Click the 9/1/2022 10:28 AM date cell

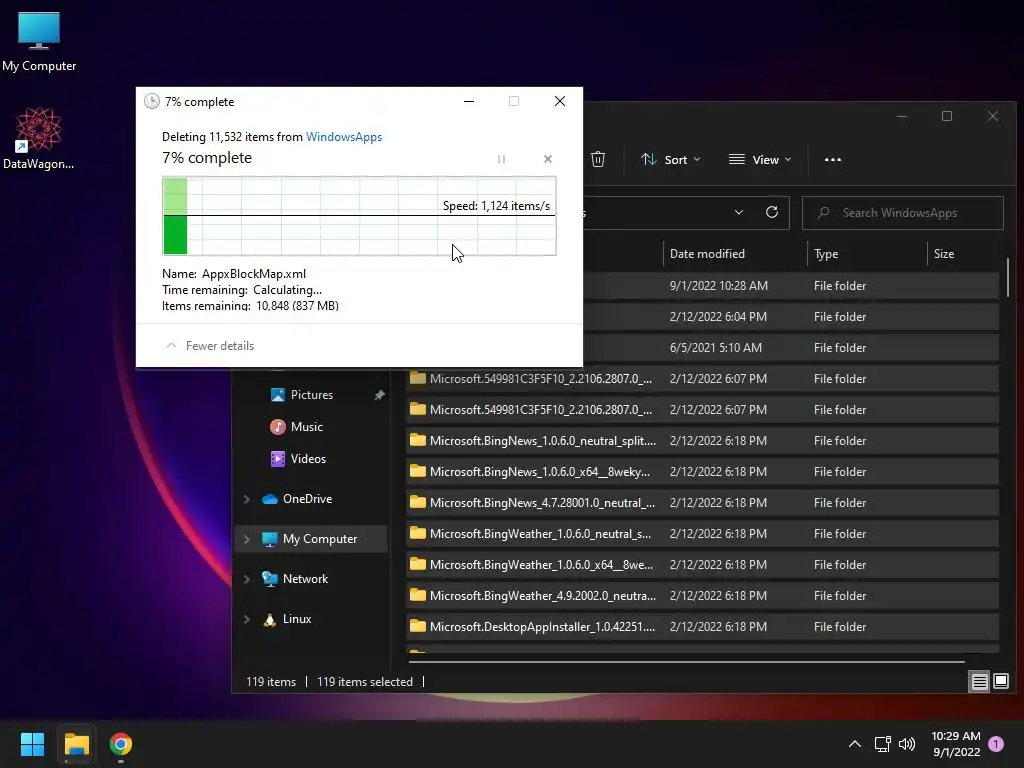pyautogui.click(x=718, y=286)
